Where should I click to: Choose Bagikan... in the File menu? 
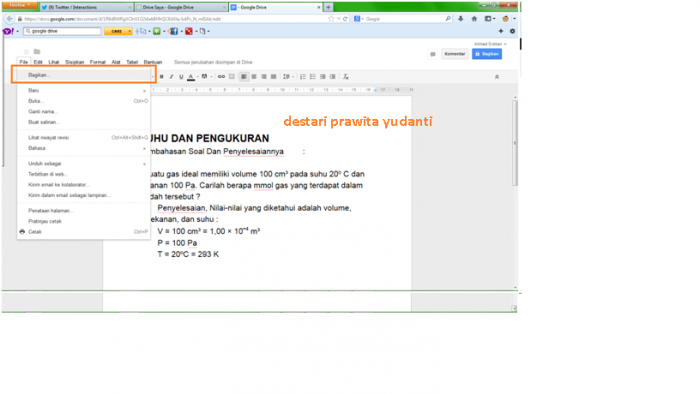pos(83,75)
